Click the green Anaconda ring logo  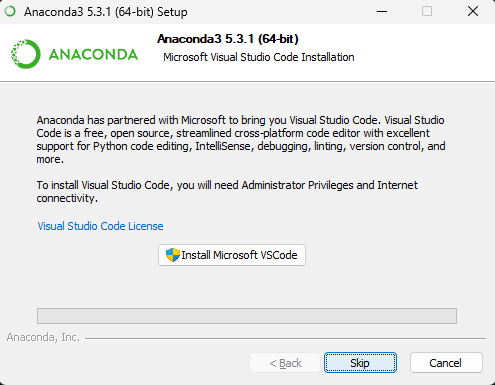click(x=26, y=54)
